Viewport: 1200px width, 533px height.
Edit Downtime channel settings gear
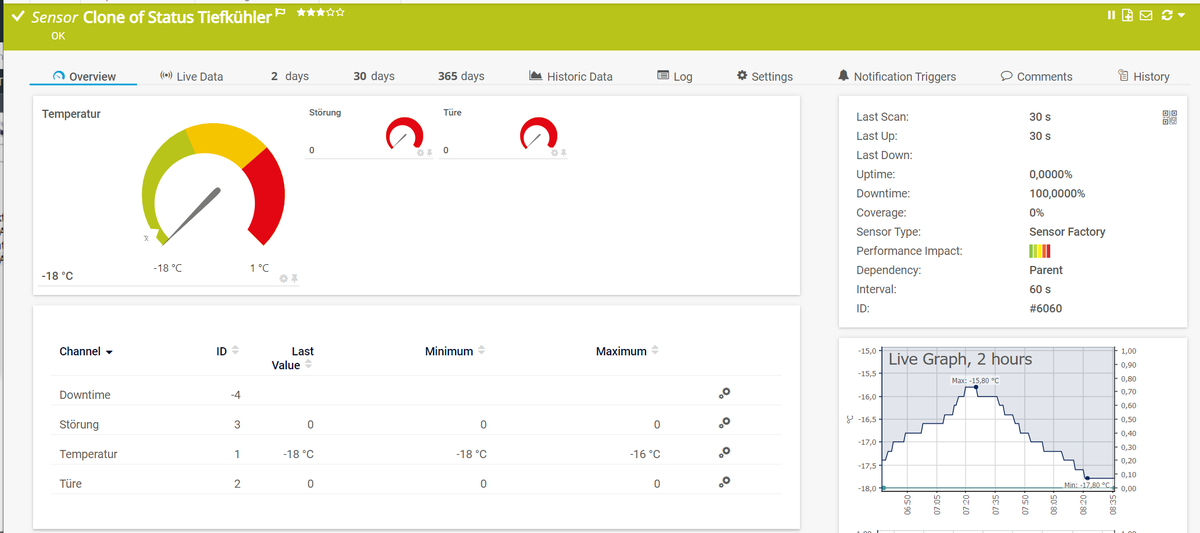724,394
